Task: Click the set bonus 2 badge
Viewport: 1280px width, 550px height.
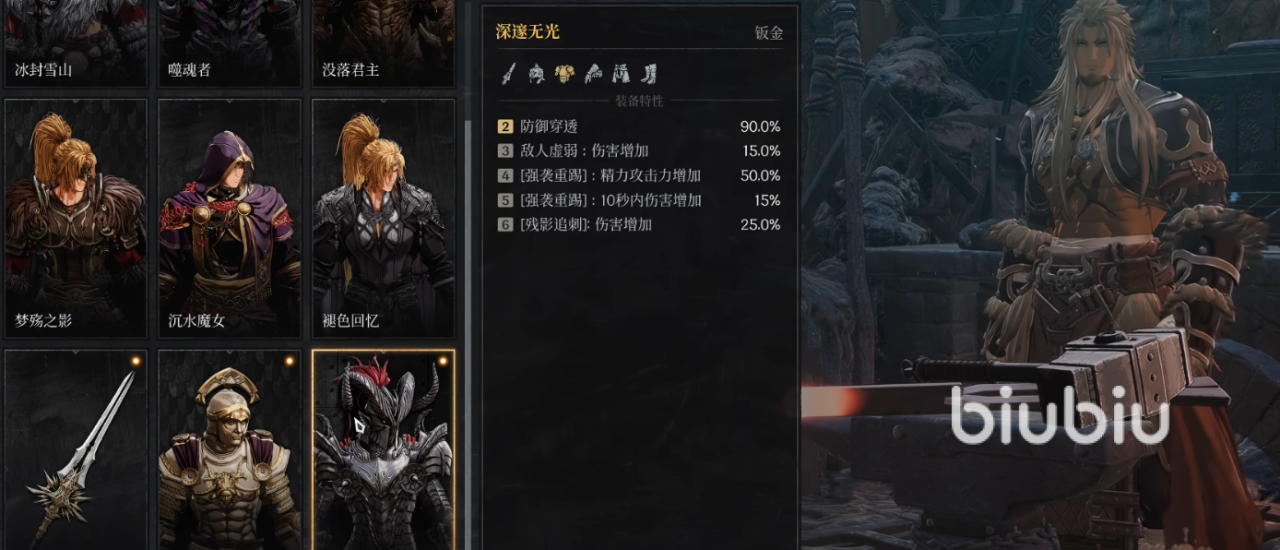Action: 505,127
